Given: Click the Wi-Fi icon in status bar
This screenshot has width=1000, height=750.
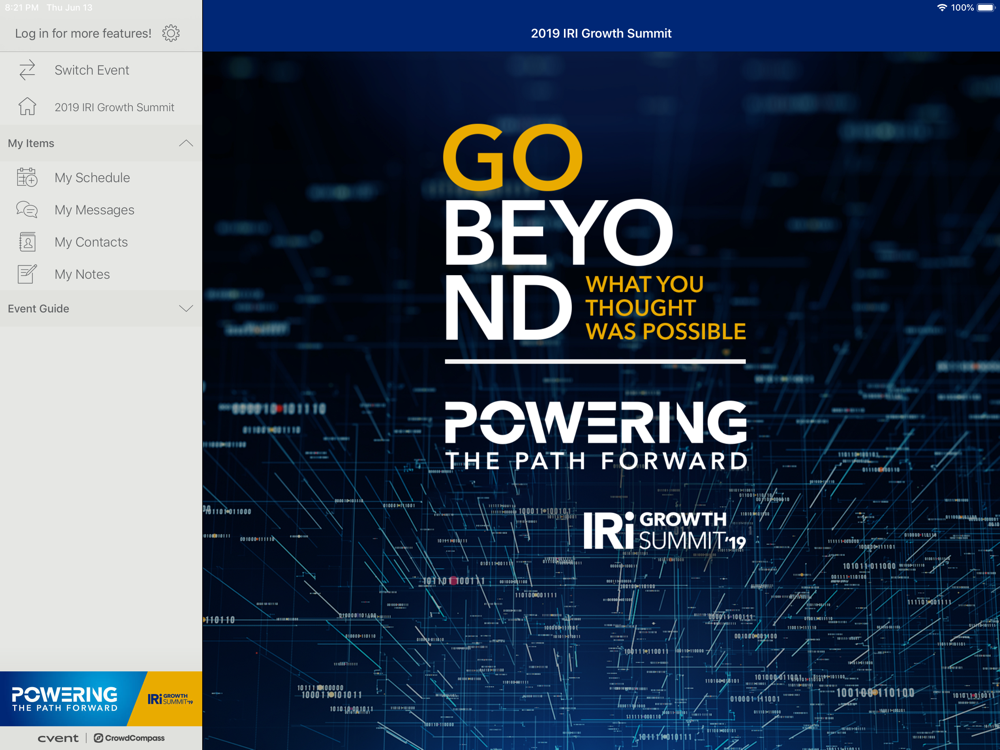Looking at the screenshot, I should point(942,8).
